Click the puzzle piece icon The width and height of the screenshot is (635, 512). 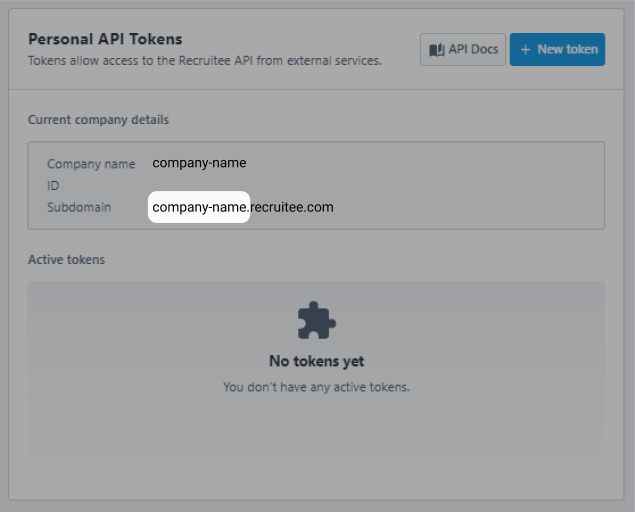tap(316, 321)
